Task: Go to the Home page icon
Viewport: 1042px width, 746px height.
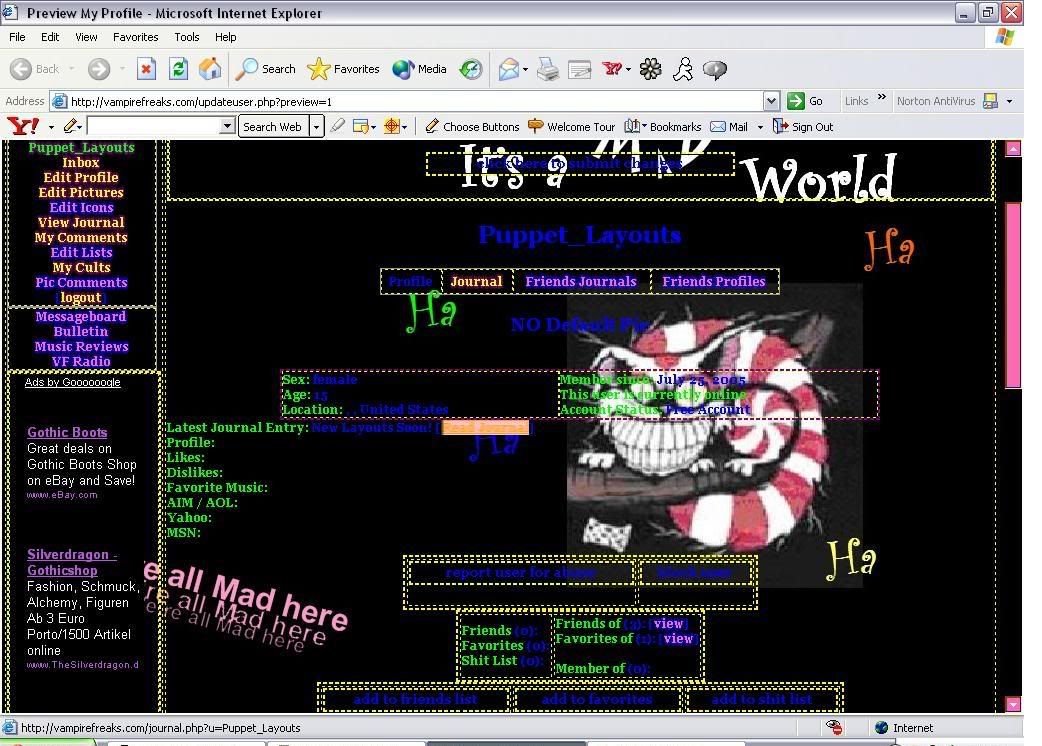Action: (210, 68)
